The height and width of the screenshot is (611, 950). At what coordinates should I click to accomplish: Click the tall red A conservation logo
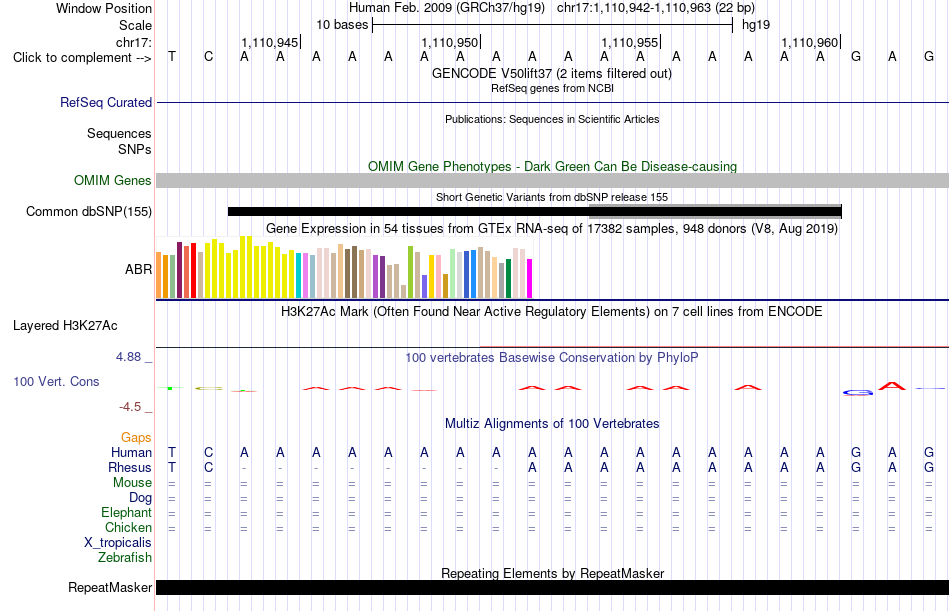(892, 386)
